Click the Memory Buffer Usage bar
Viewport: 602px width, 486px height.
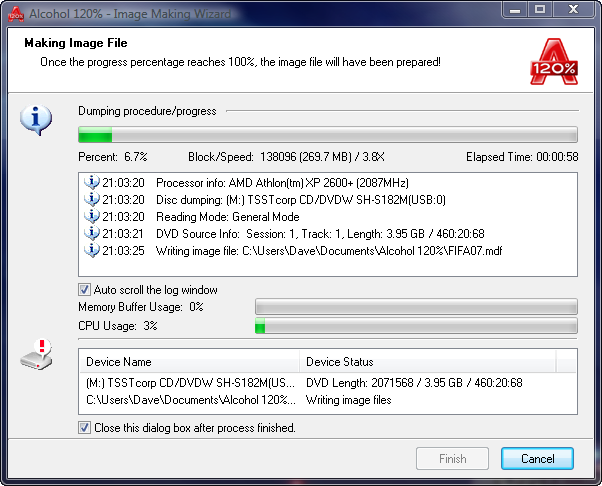click(416, 307)
